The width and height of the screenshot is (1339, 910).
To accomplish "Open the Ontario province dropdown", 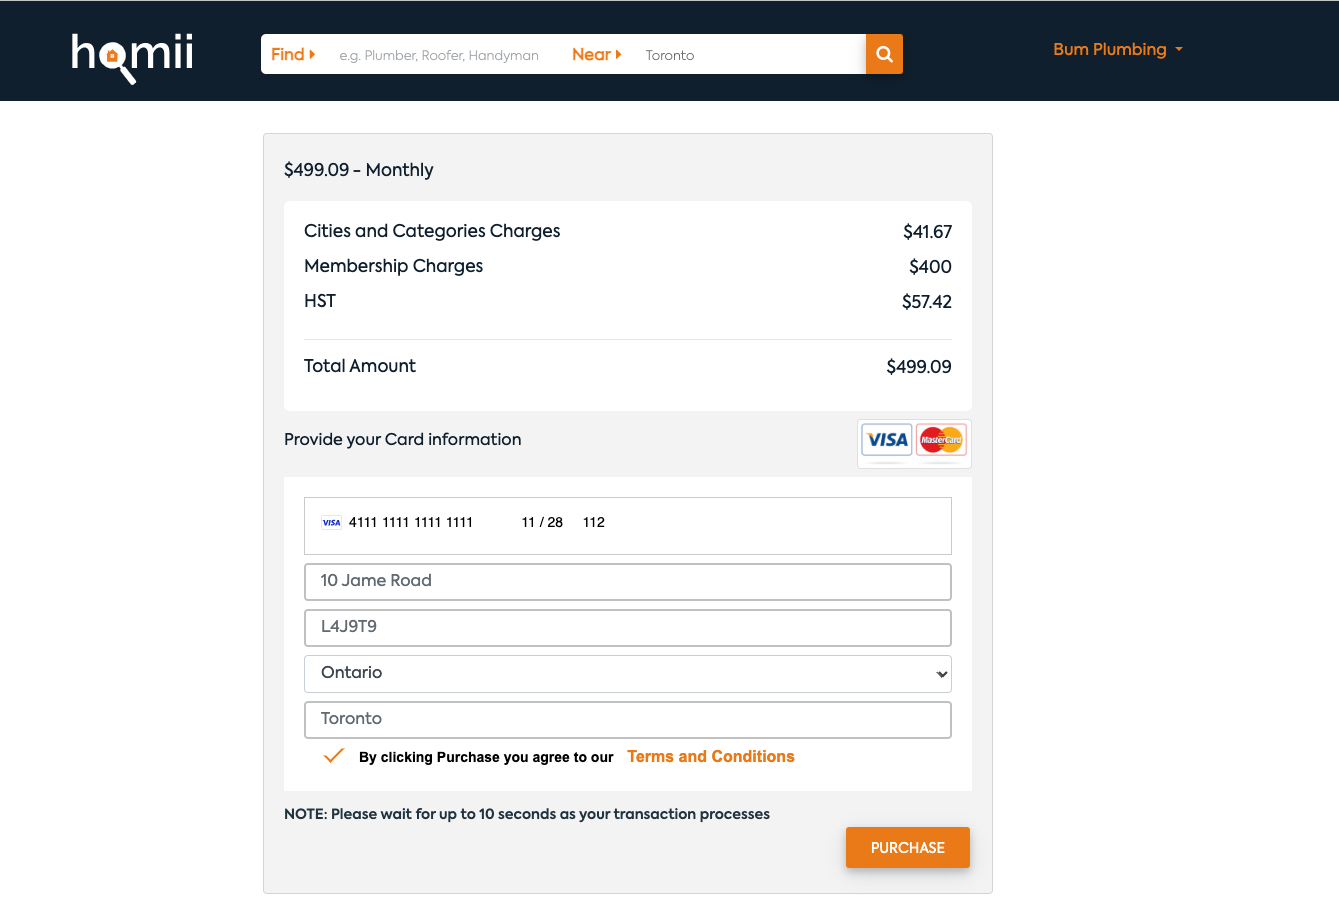I will [628, 674].
